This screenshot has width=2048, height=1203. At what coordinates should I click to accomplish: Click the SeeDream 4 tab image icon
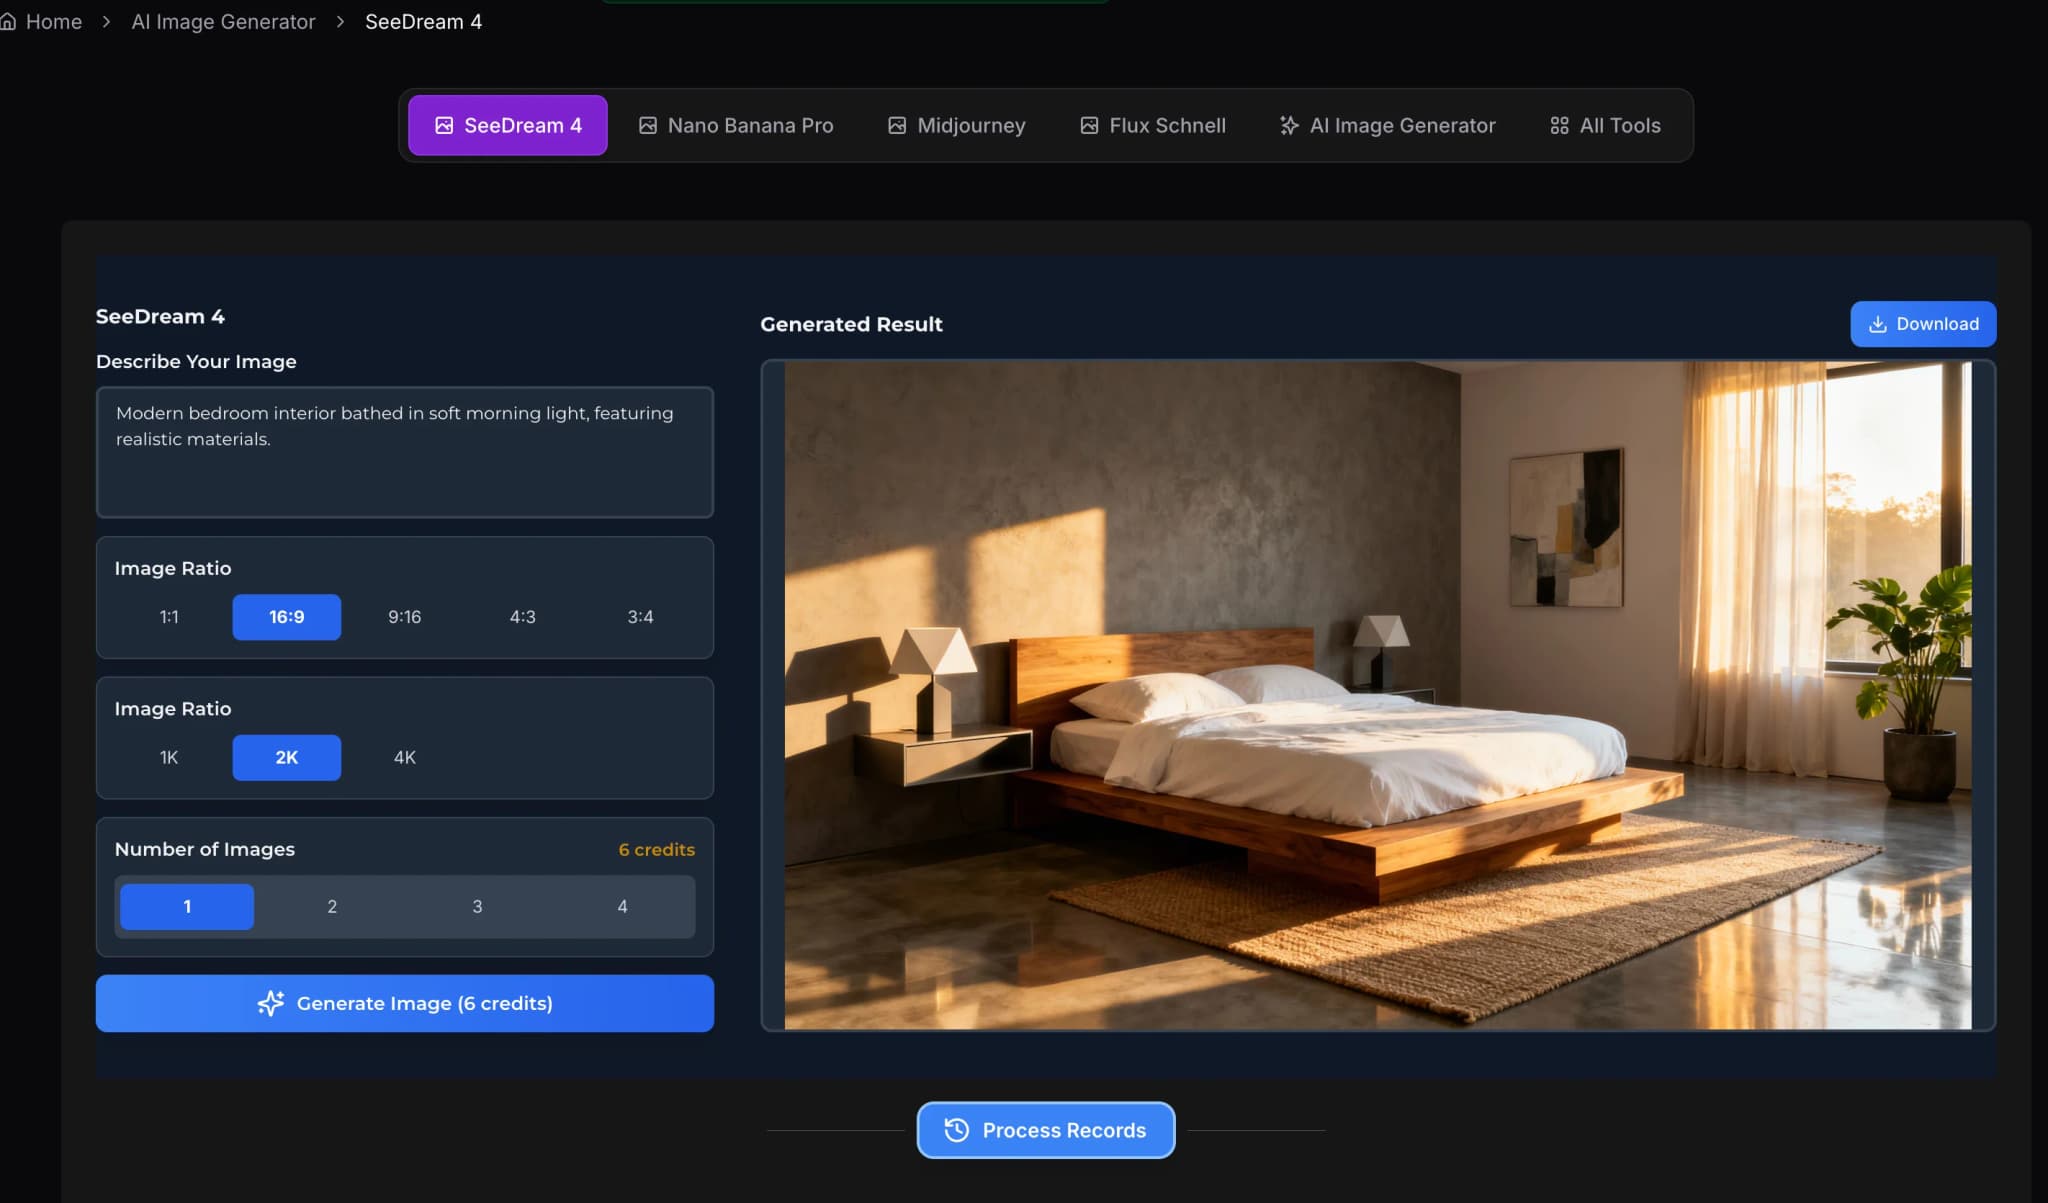pos(444,125)
